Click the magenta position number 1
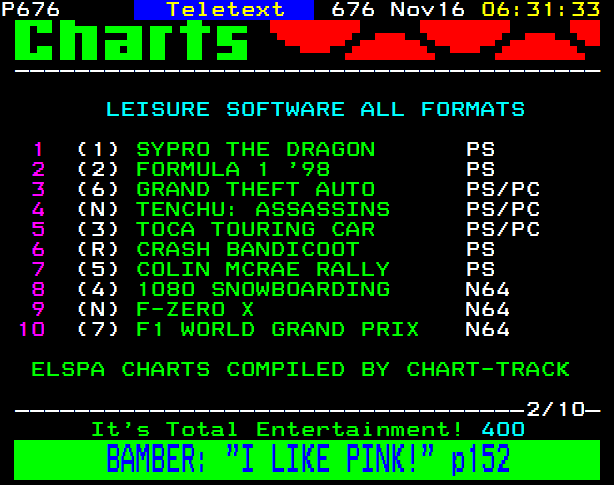614x485 pixels. tap(38, 149)
